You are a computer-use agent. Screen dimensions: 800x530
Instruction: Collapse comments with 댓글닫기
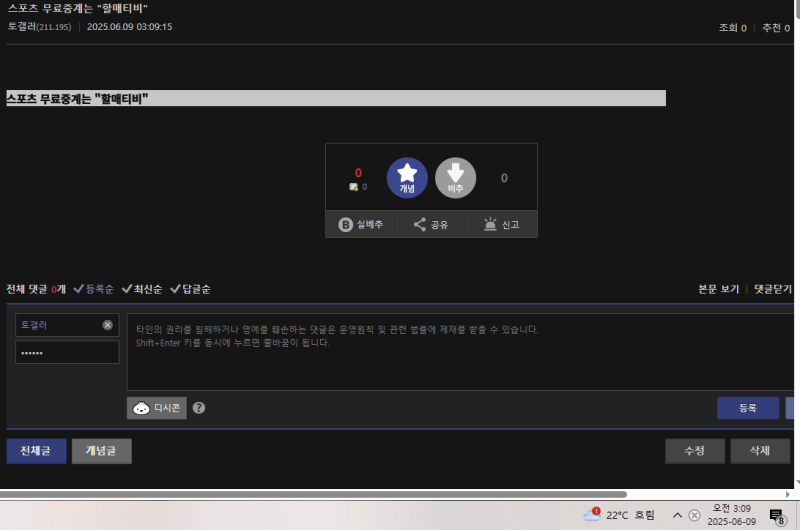(772, 289)
